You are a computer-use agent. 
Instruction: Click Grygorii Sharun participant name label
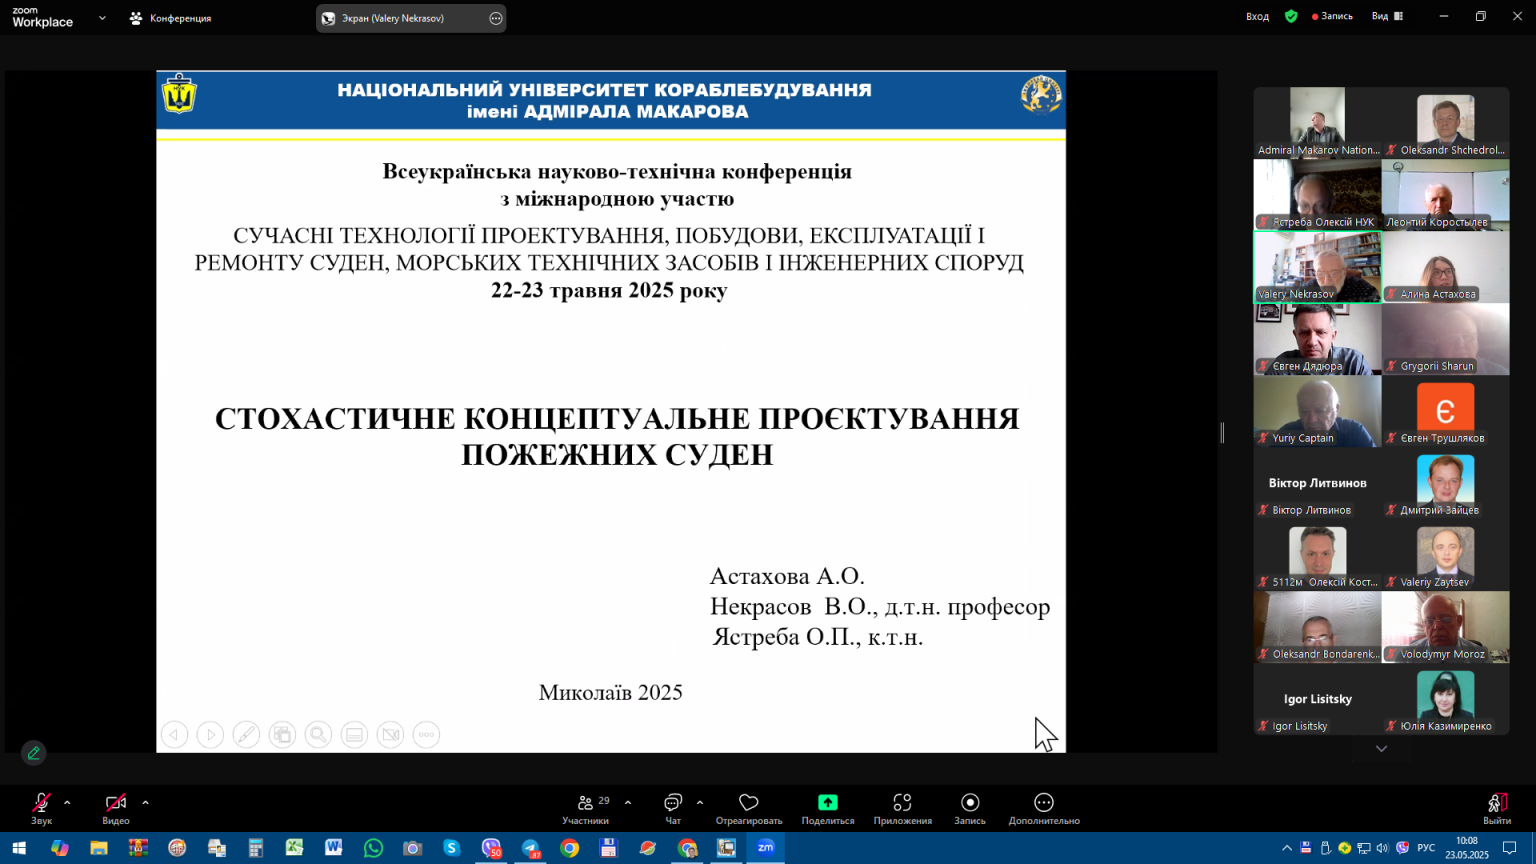1437,366
